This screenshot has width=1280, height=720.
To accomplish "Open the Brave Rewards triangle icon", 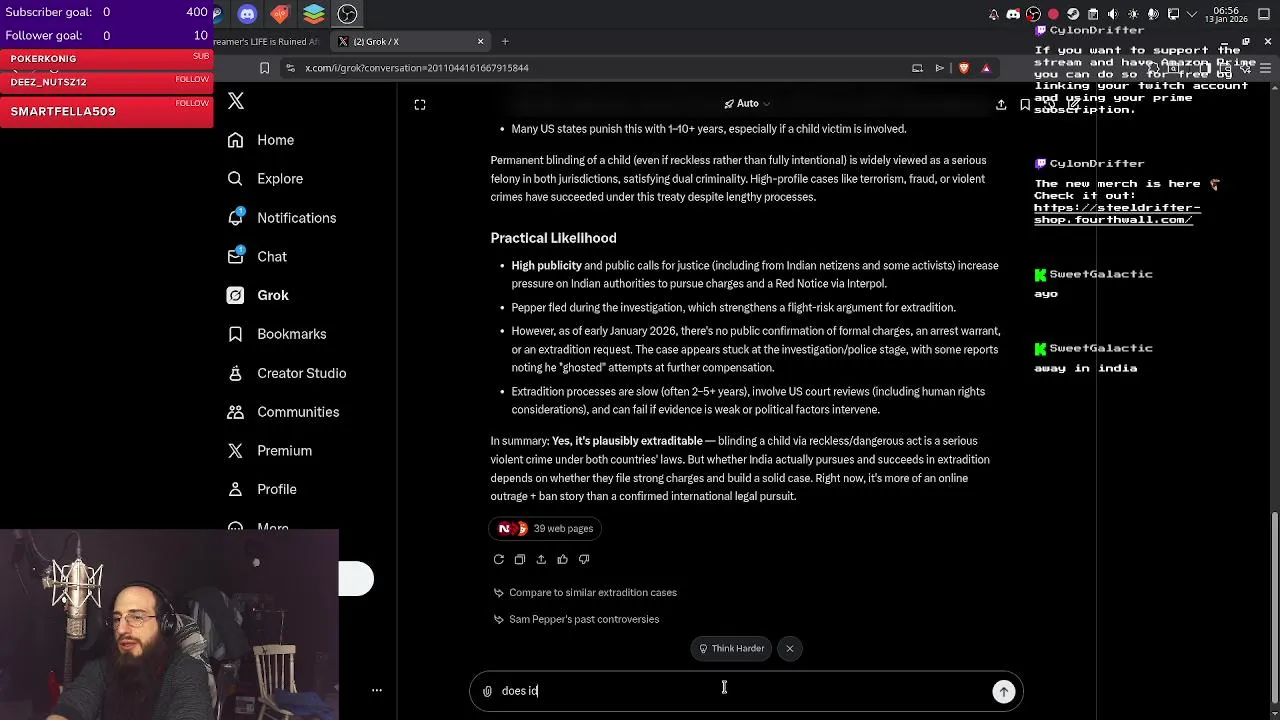I will pyautogui.click(x=986, y=68).
